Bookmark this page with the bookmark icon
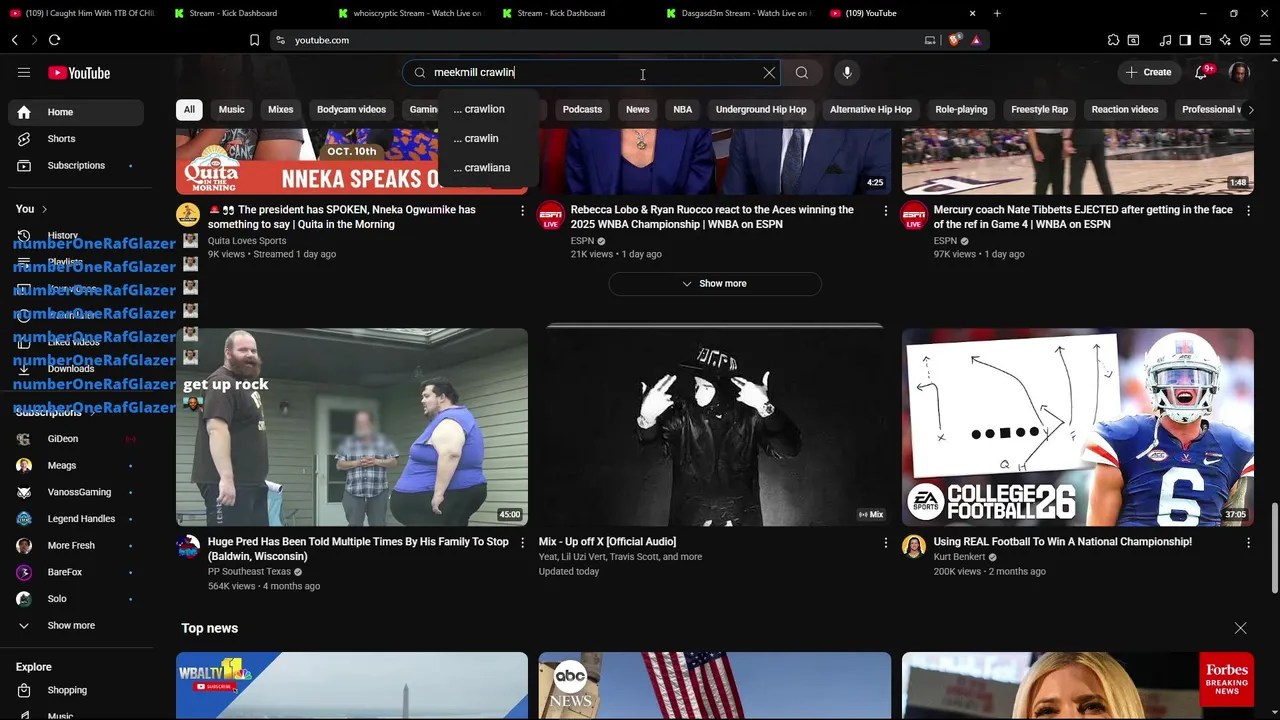 coord(254,40)
